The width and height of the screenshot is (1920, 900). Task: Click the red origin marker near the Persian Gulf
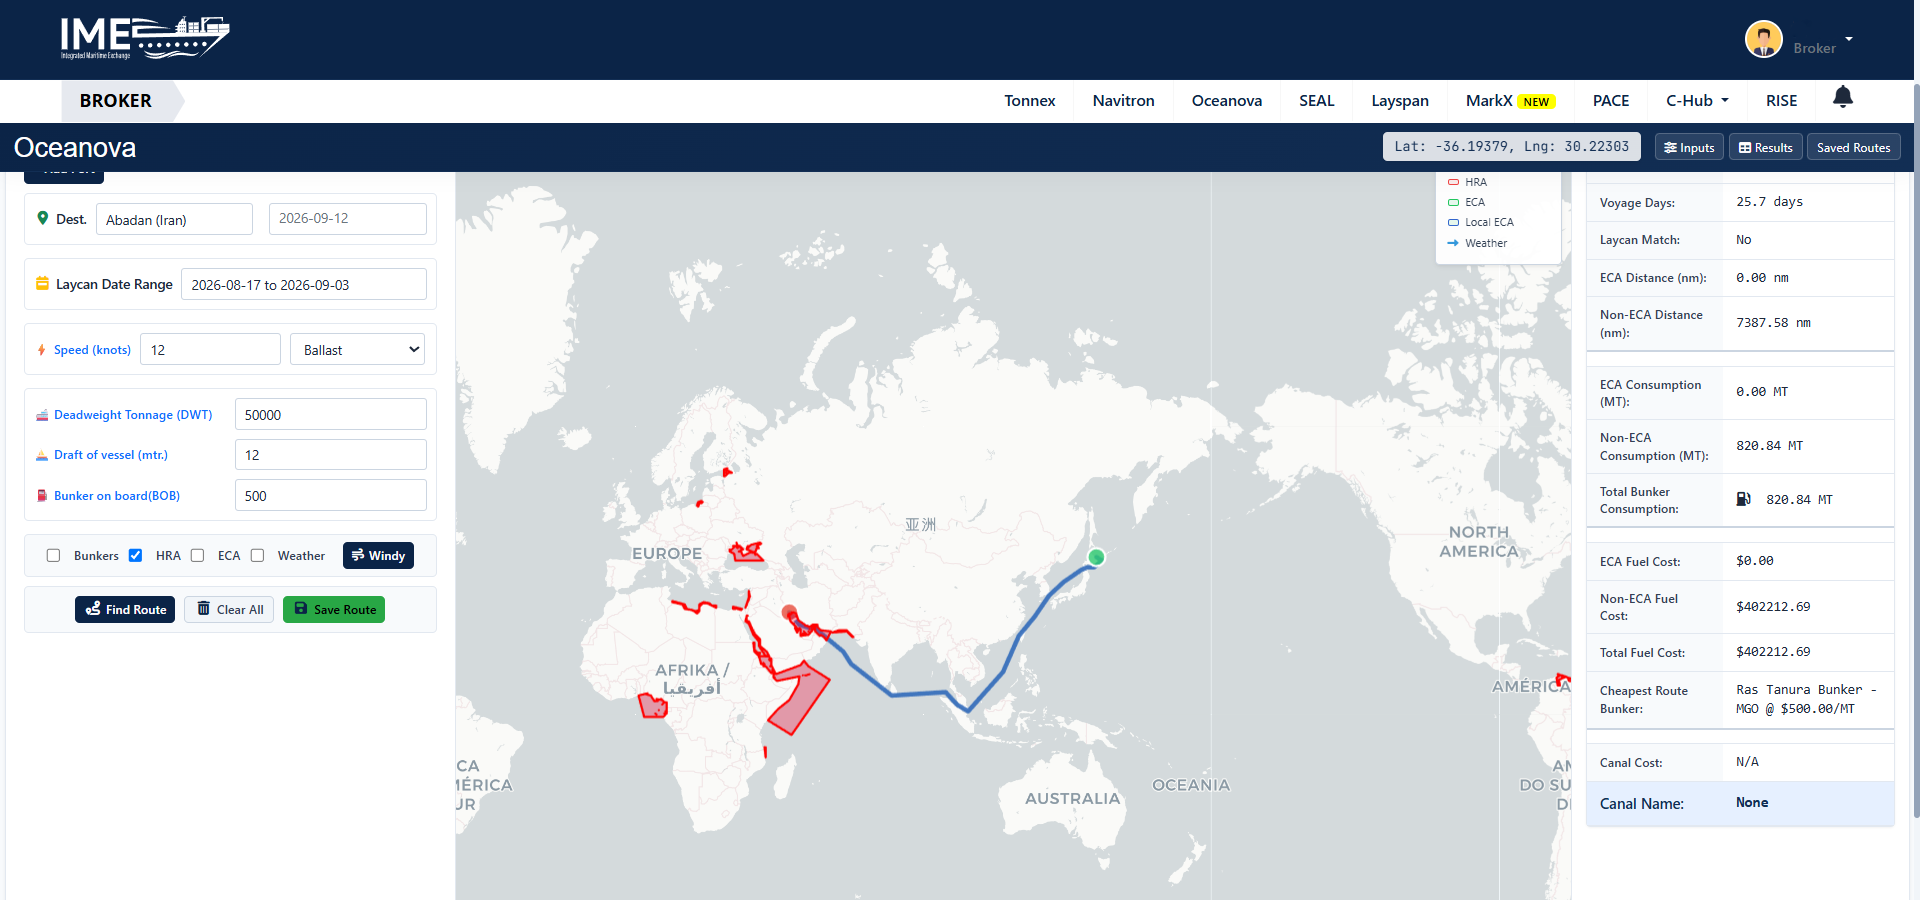(x=789, y=612)
